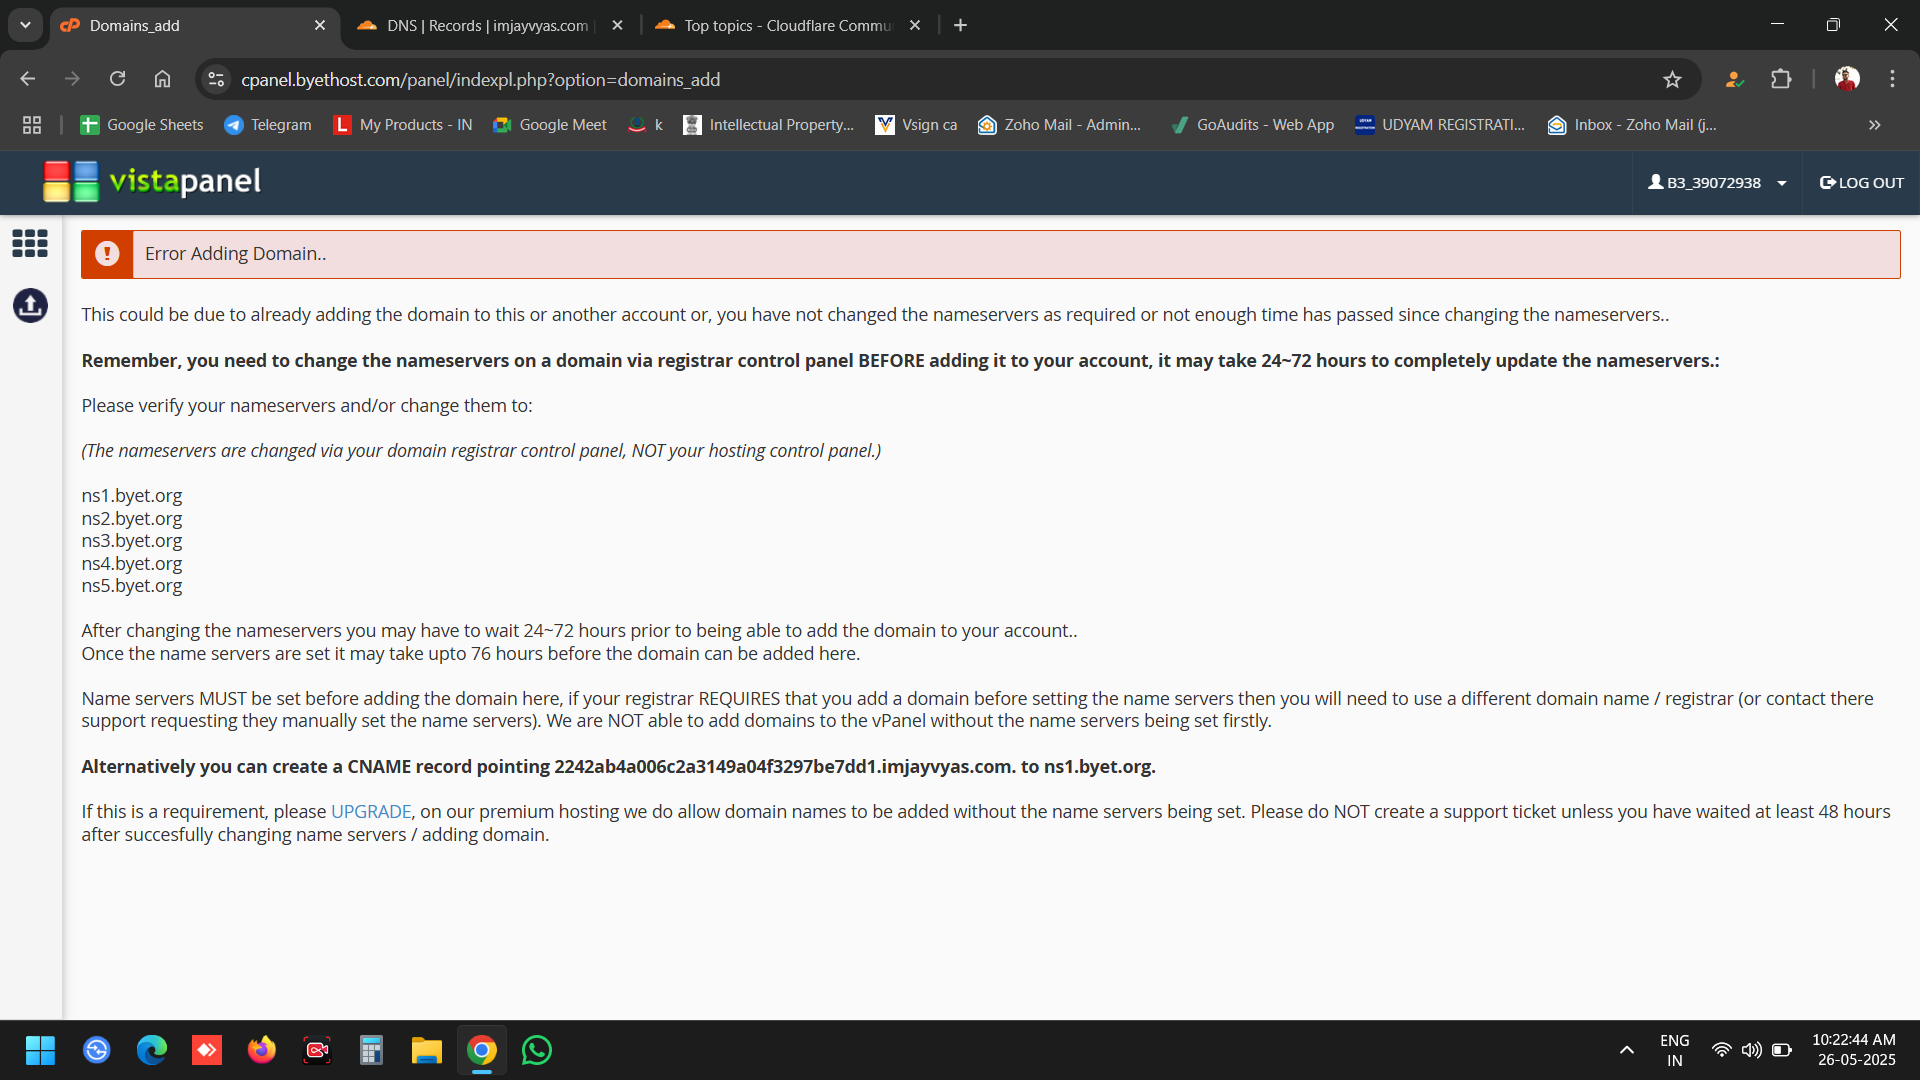Launch Microsoft Edge from taskbar
This screenshot has width=1920, height=1080.
click(152, 1050)
